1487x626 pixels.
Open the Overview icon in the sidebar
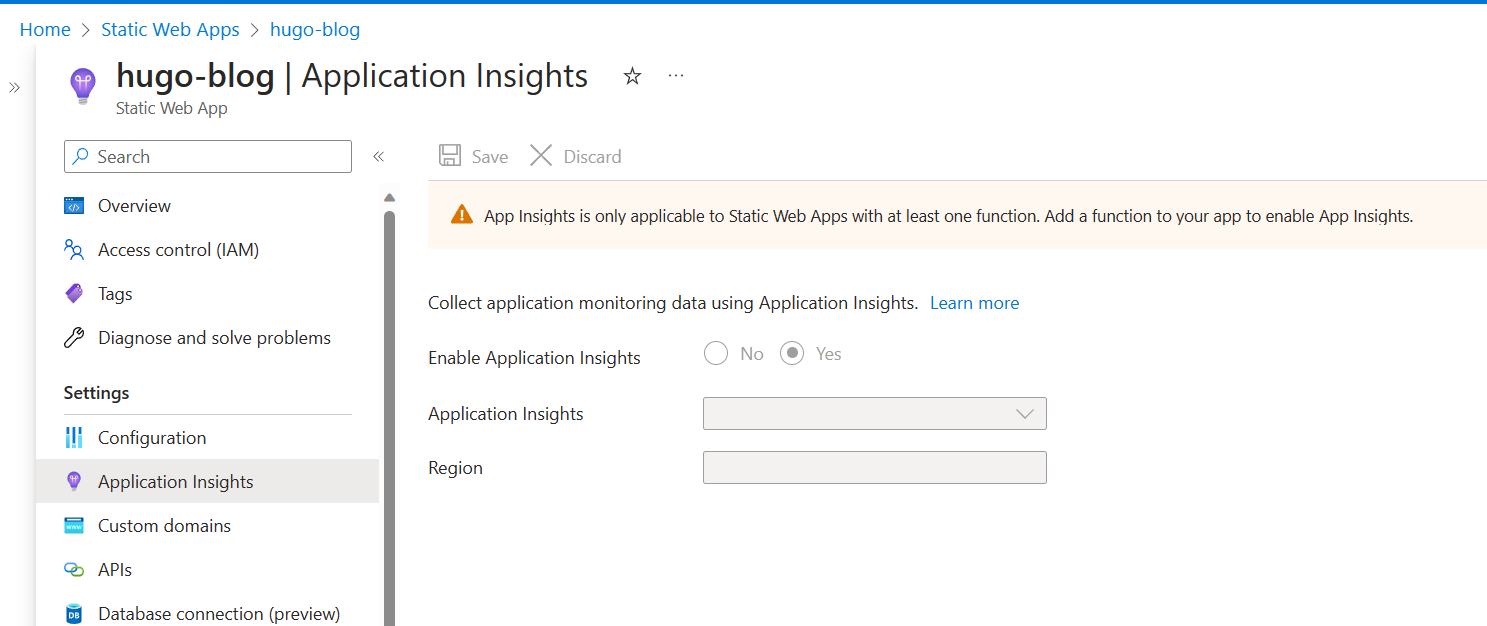tap(74, 205)
